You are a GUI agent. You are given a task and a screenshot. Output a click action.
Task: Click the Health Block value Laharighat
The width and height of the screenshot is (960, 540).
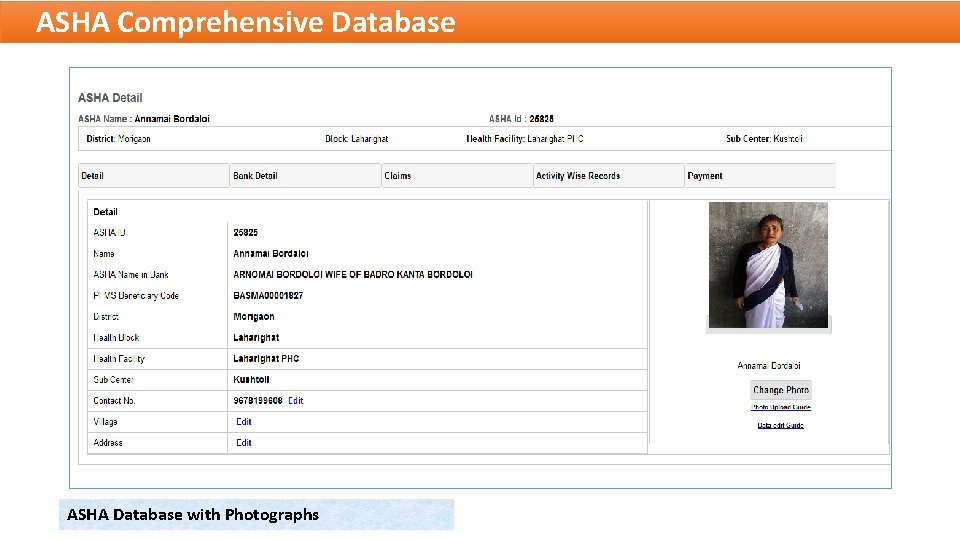pos(256,337)
